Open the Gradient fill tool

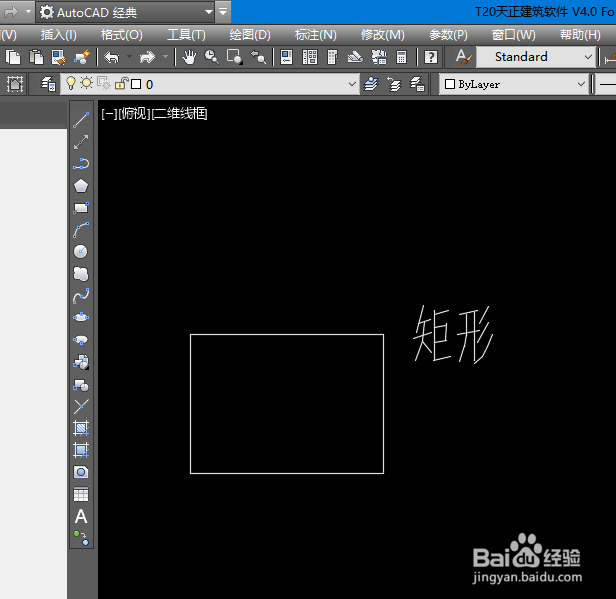click(x=81, y=450)
